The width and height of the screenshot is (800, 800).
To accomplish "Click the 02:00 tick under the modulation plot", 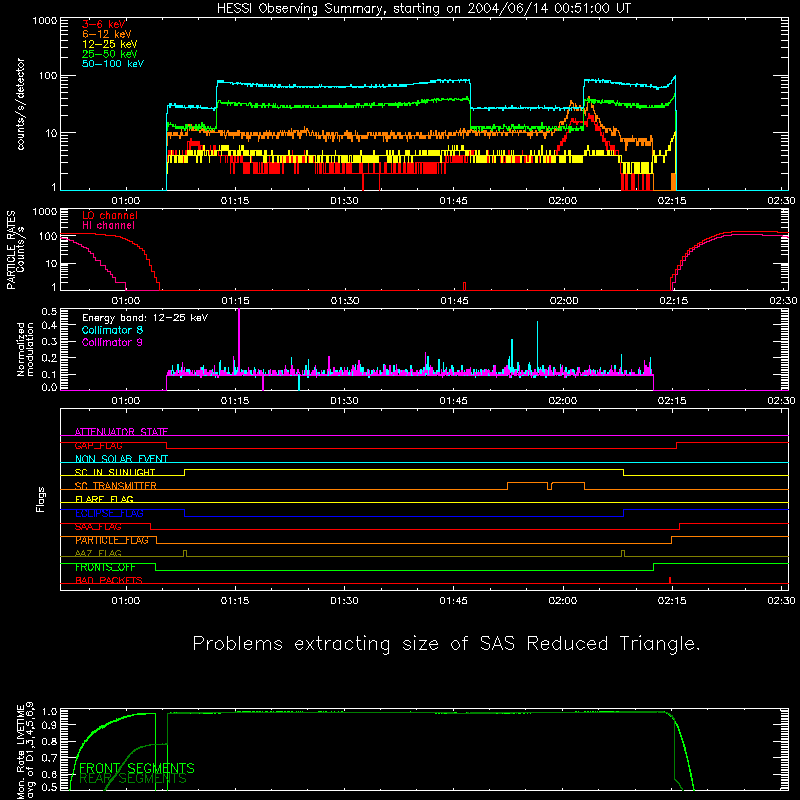I will [563, 401].
